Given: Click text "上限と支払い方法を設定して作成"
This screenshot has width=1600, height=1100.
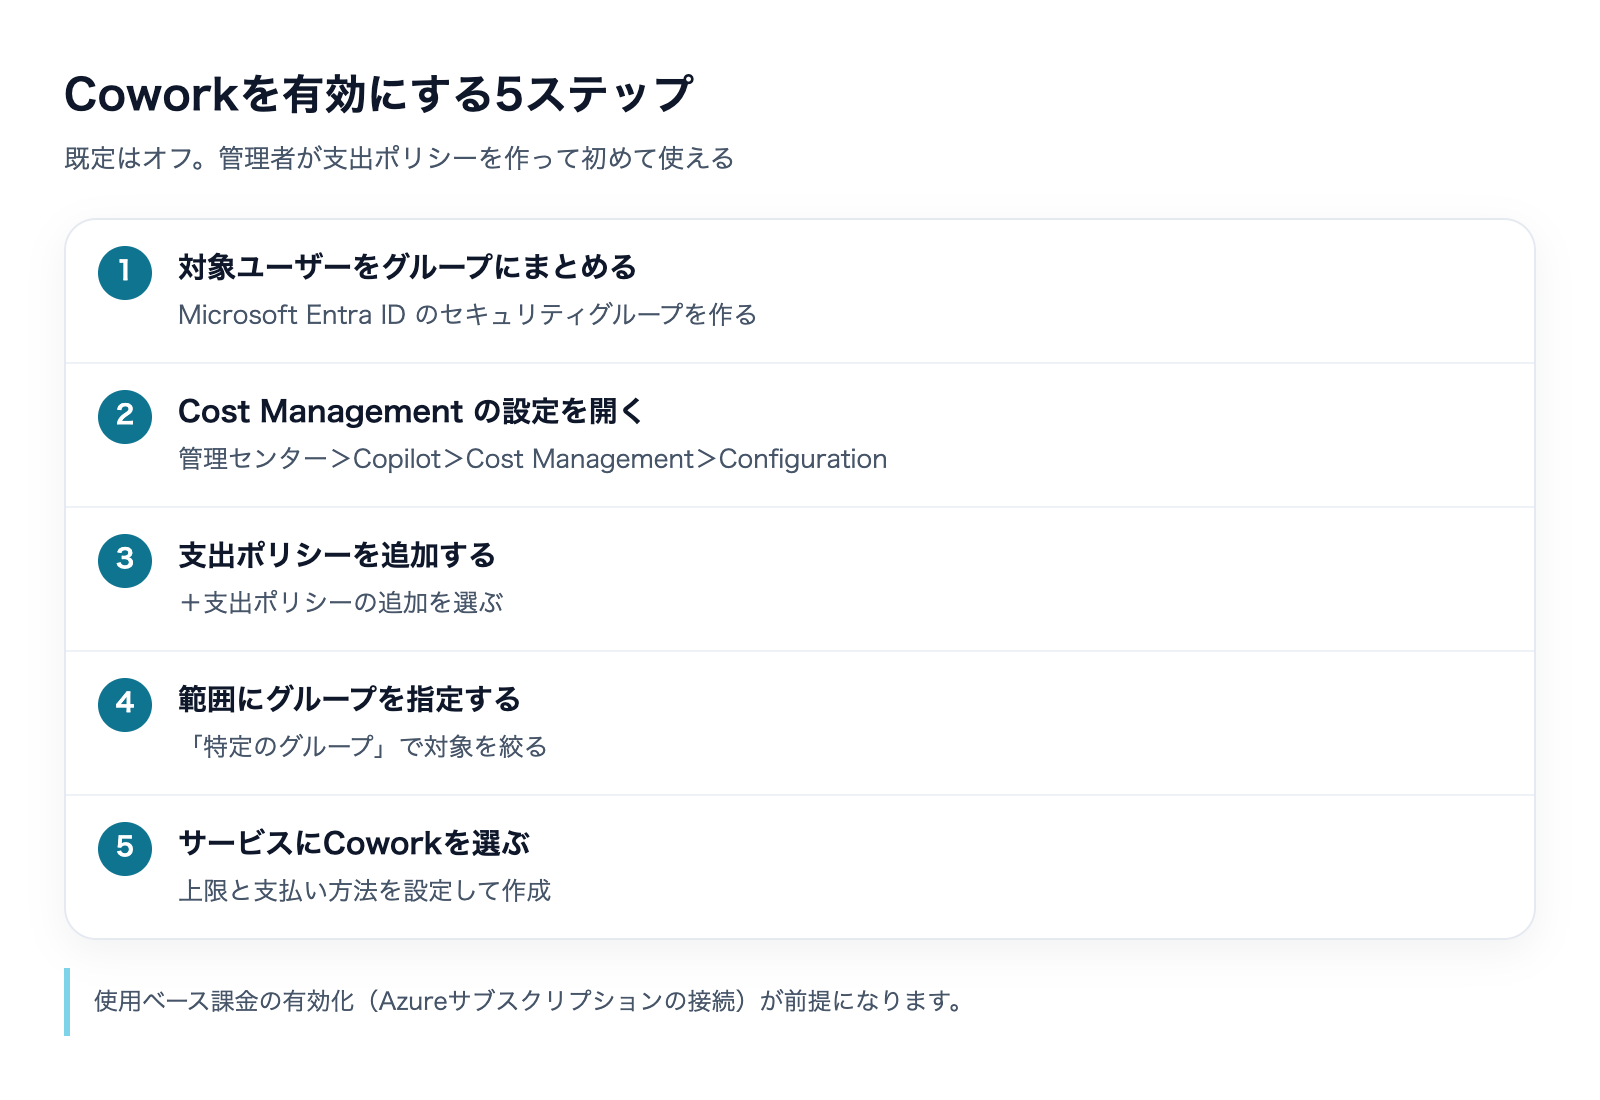Looking at the screenshot, I should coord(364,891).
